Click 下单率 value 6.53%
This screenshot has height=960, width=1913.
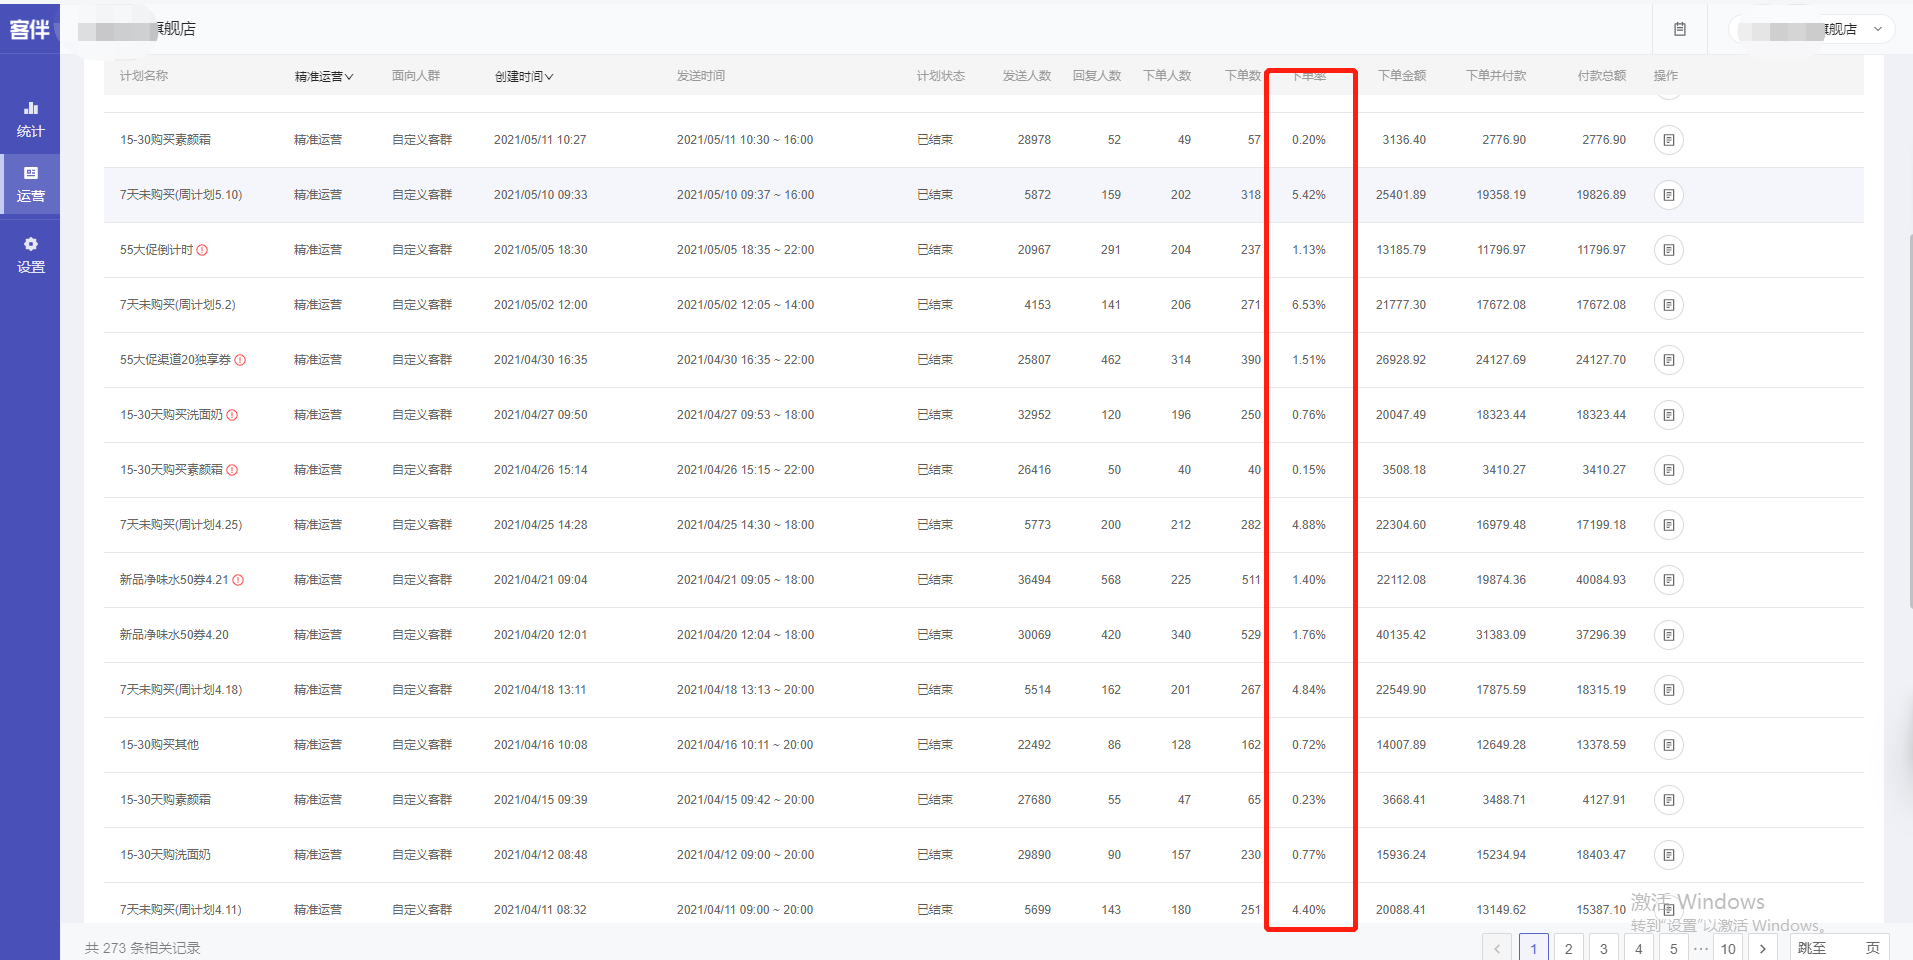(1308, 305)
